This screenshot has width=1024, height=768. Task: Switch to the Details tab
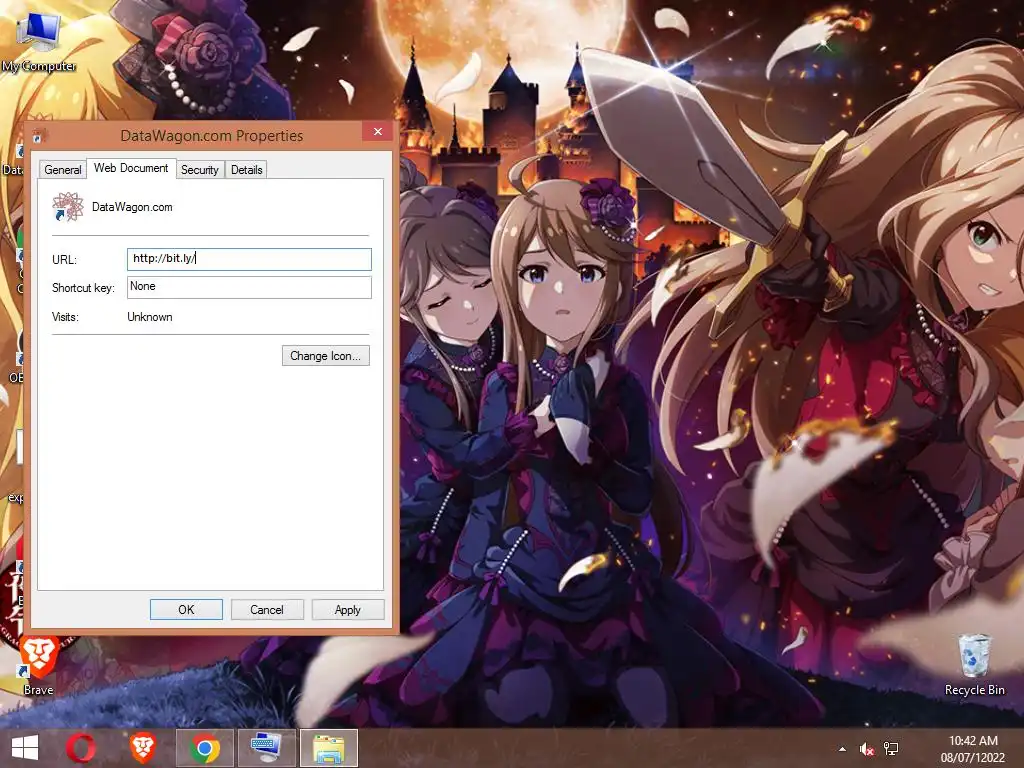pos(246,170)
